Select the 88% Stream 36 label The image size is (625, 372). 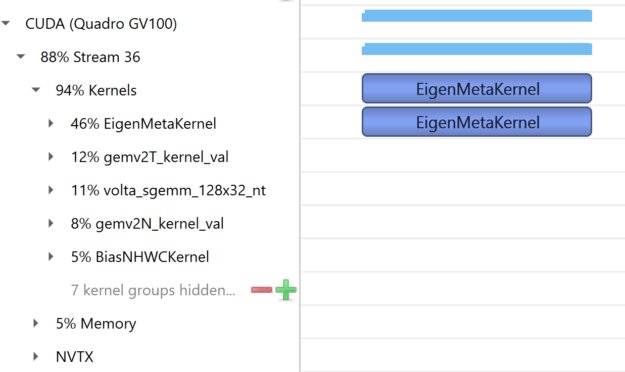pos(90,57)
